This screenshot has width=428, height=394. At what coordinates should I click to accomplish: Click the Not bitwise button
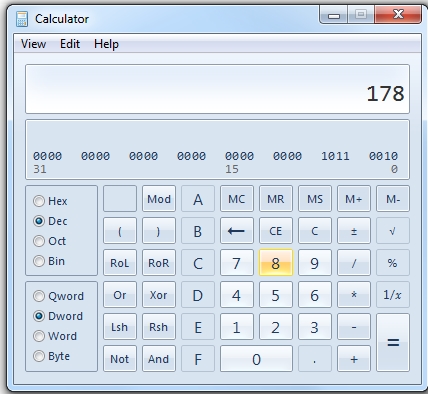pos(120,359)
